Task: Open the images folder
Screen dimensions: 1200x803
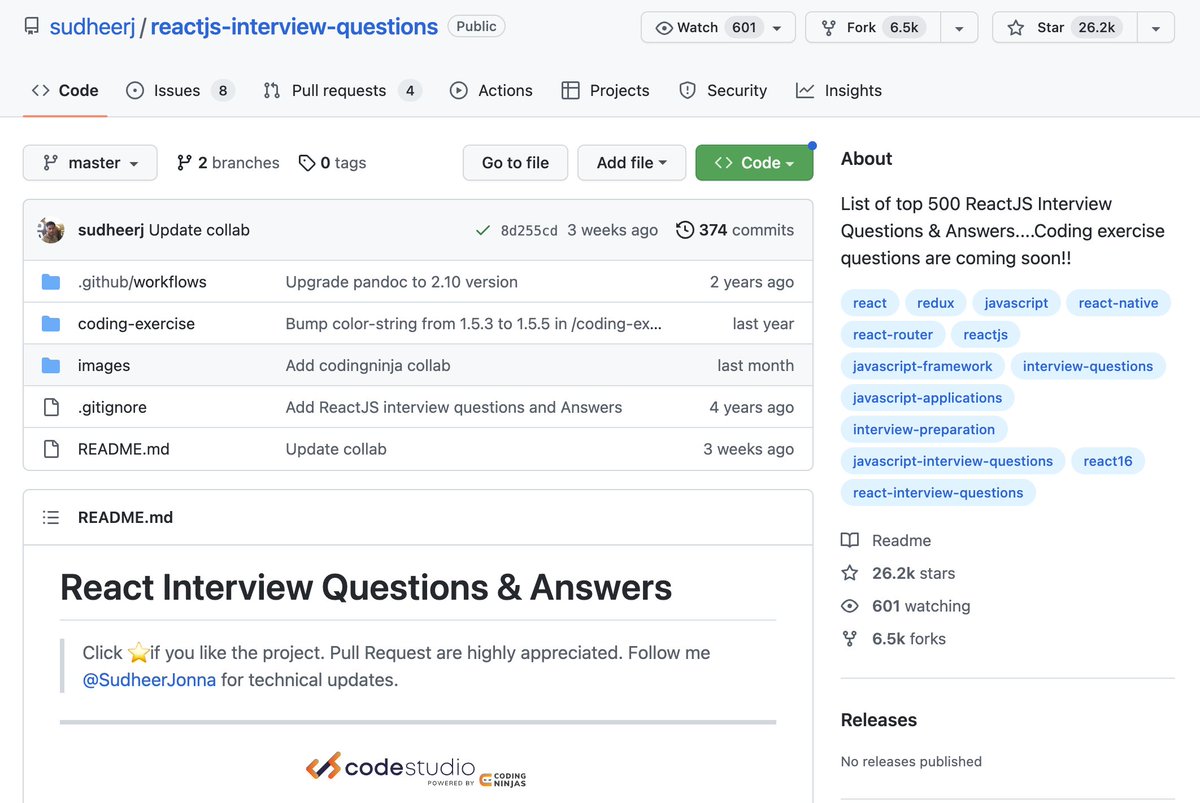Action: click(x=104, y=366)
